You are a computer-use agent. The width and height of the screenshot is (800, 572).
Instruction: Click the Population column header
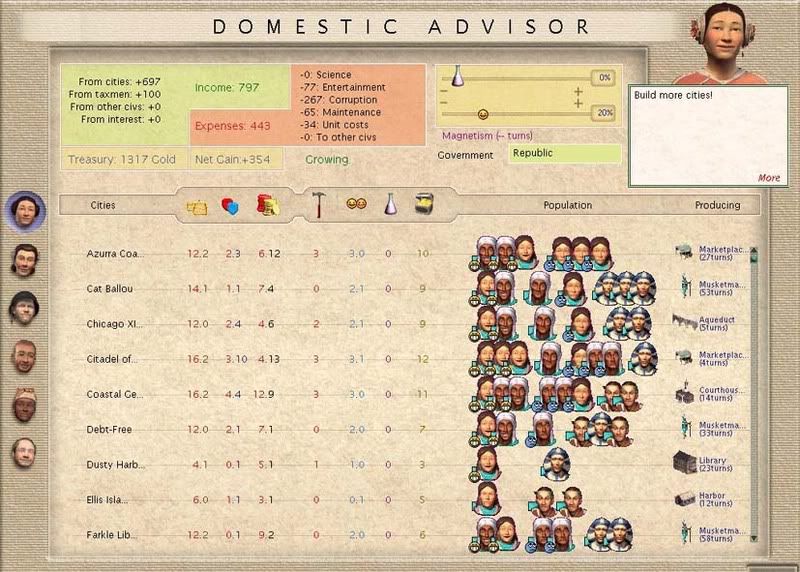[567, 205]
